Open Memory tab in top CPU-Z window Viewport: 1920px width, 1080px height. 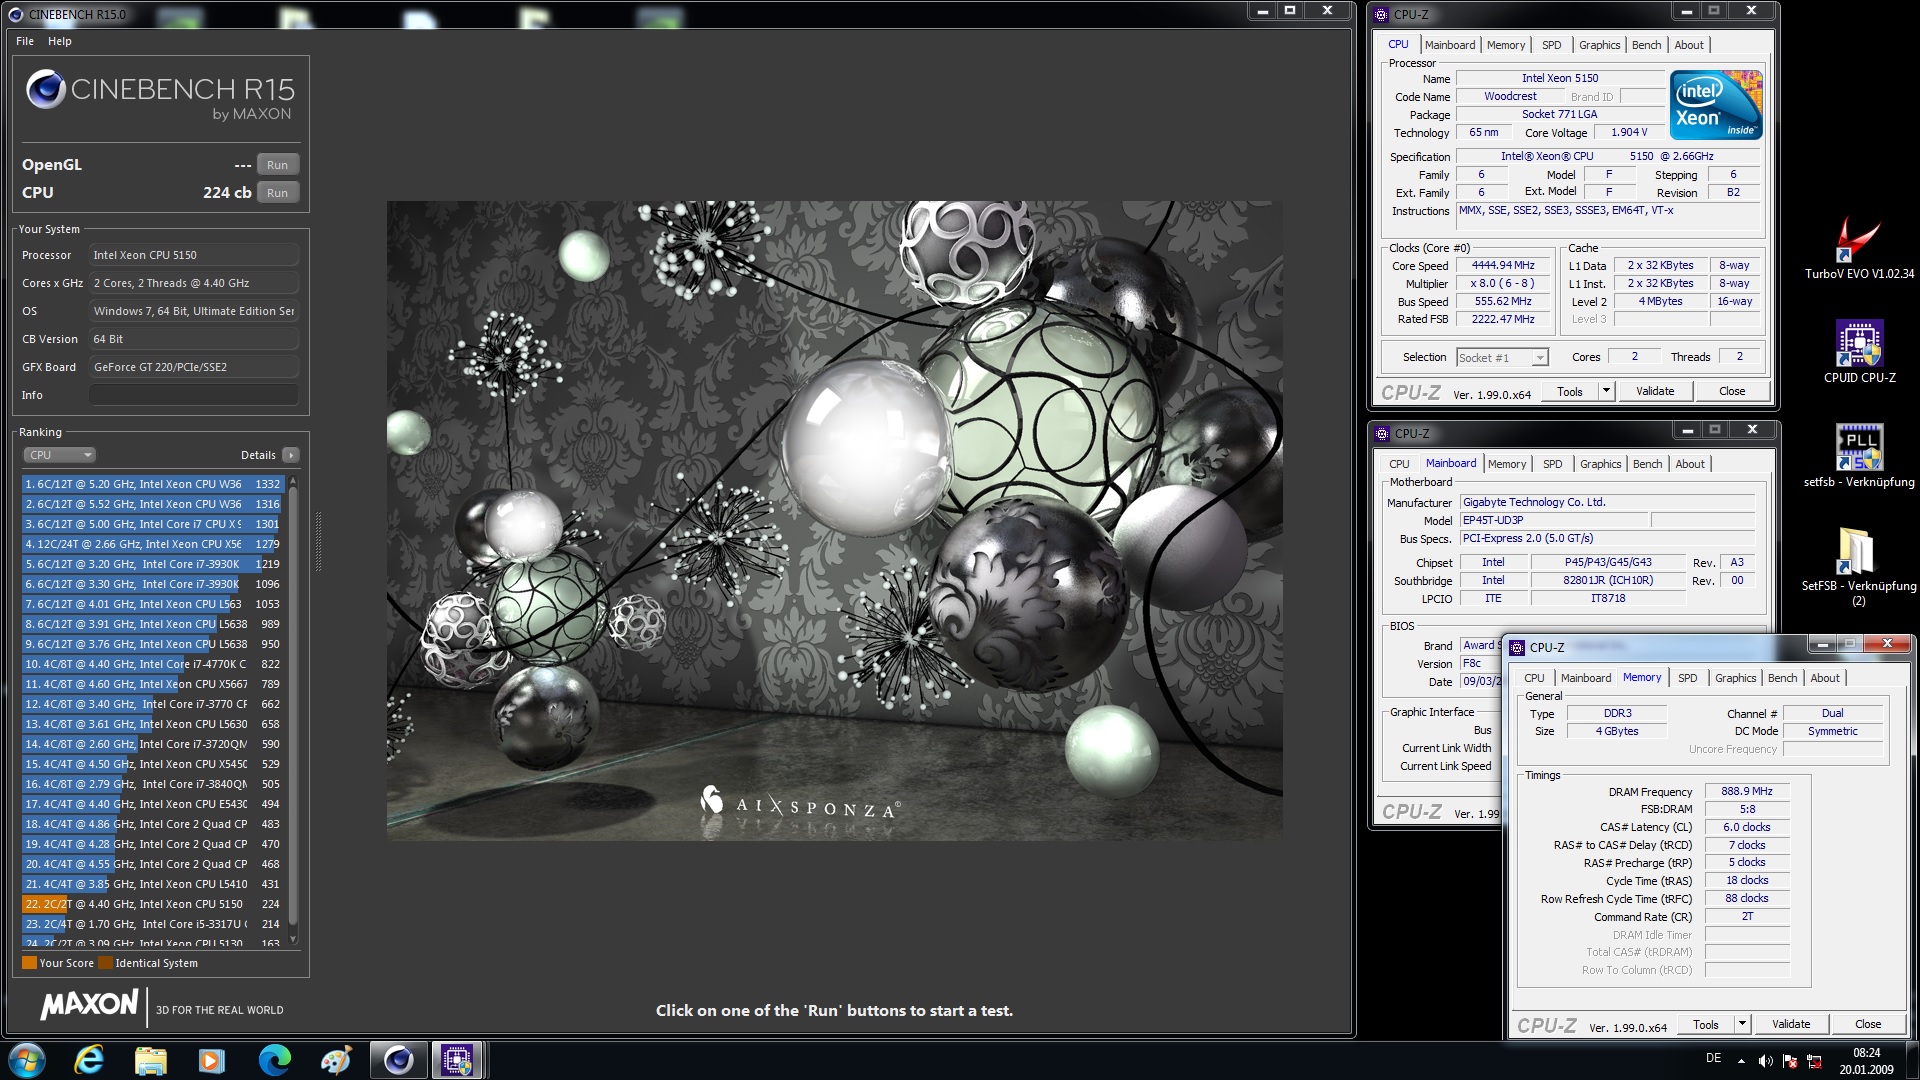pyautogui.click(x=1505, y=45)
